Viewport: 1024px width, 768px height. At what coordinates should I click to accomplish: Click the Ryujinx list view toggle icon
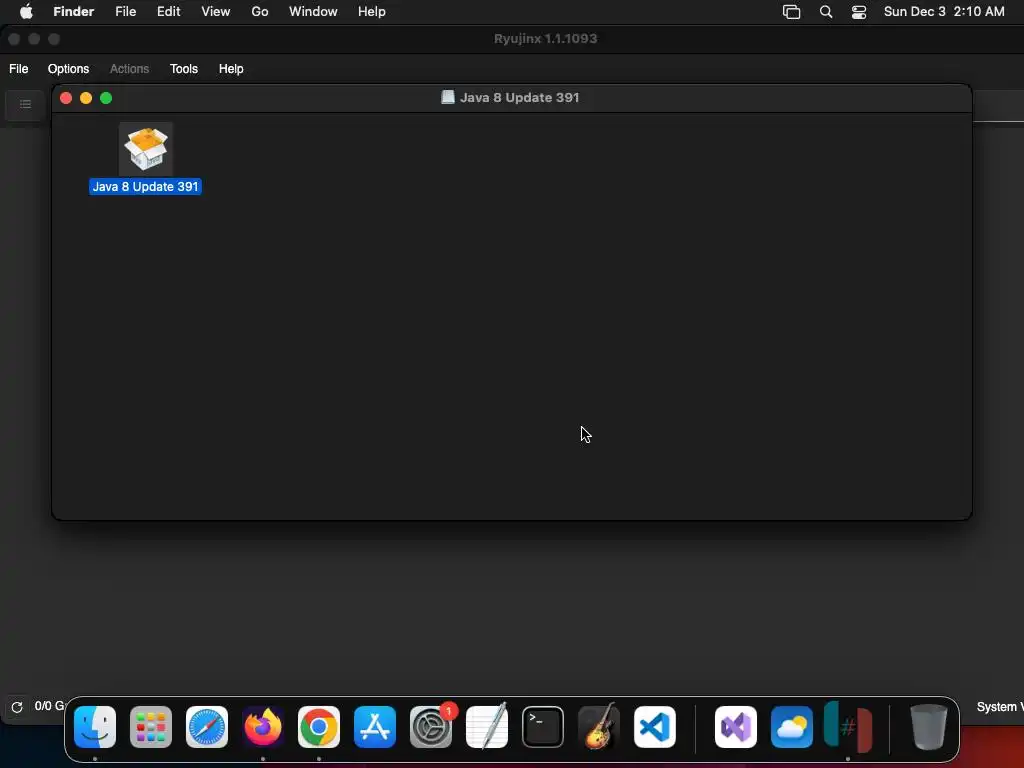(25, 104)
